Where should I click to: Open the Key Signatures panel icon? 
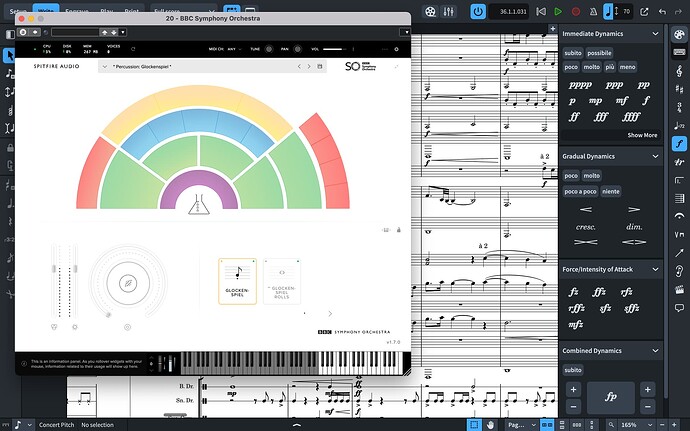pyautogui.click(x=679, y=89)
